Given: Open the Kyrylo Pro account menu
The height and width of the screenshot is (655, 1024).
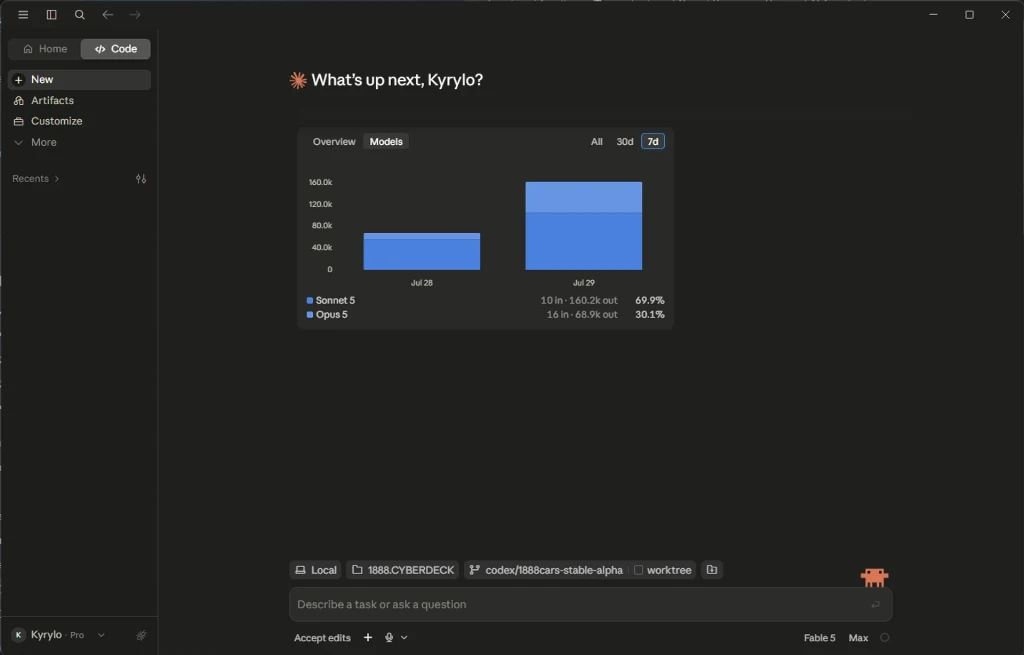Looking at the screenshot, I should [59, 635].
